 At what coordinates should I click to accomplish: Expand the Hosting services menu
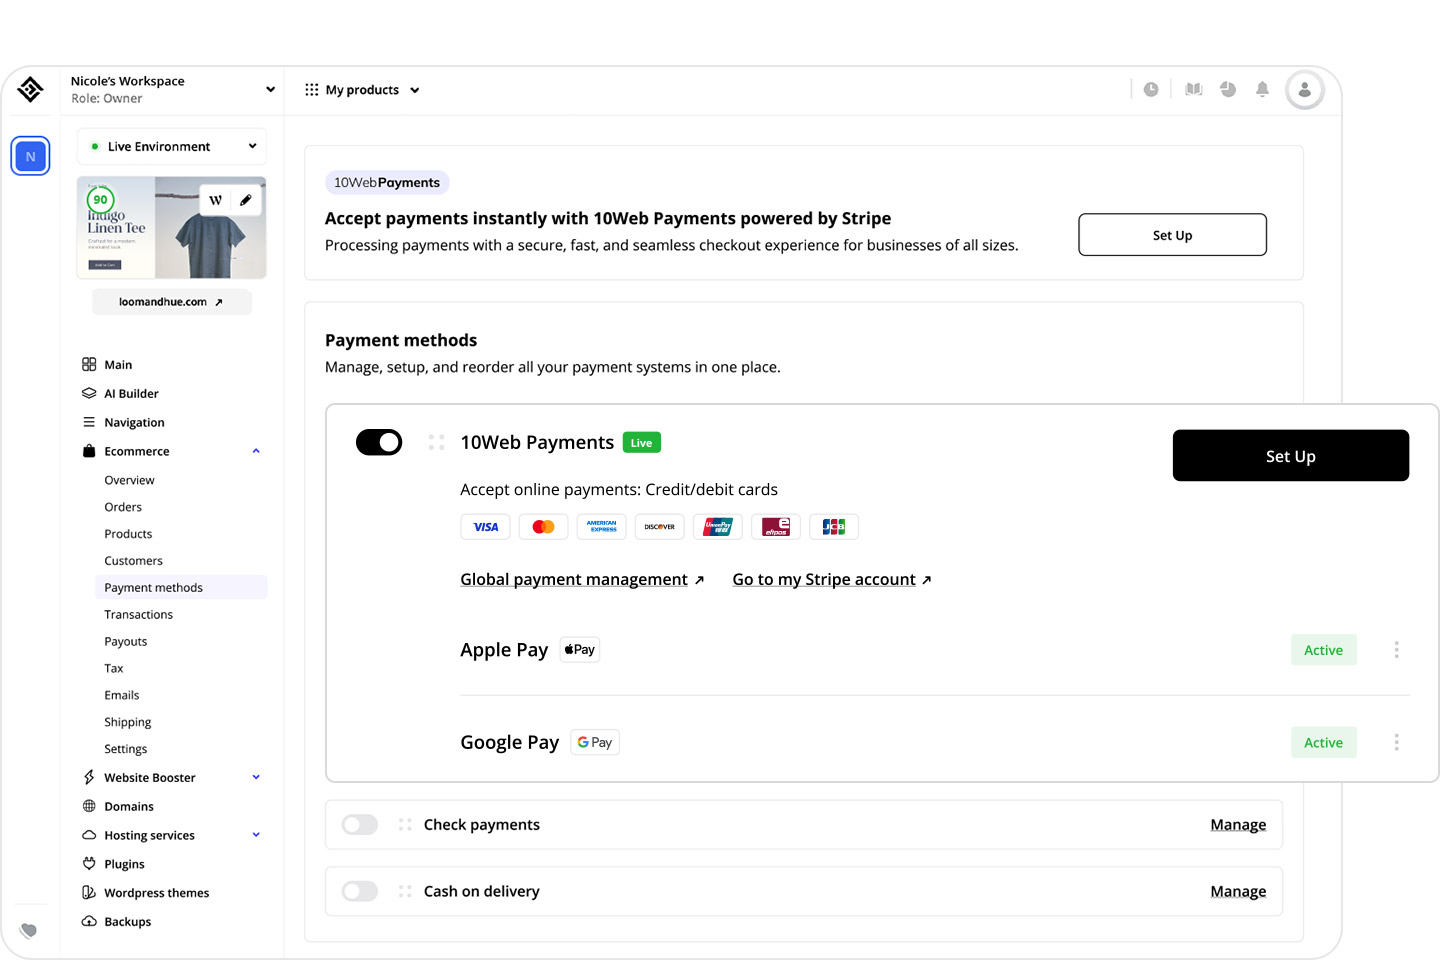[256, 835]
